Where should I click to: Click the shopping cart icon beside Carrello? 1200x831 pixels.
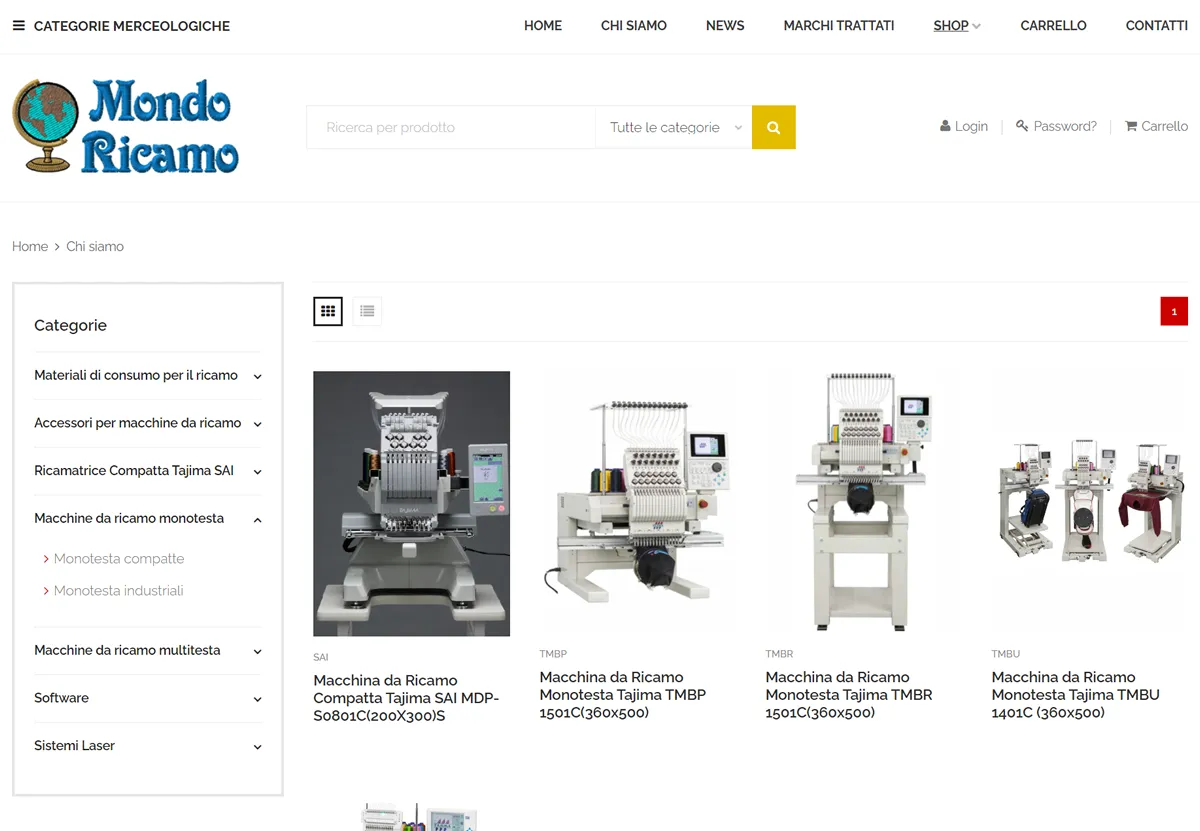[x=1131, y=126]
